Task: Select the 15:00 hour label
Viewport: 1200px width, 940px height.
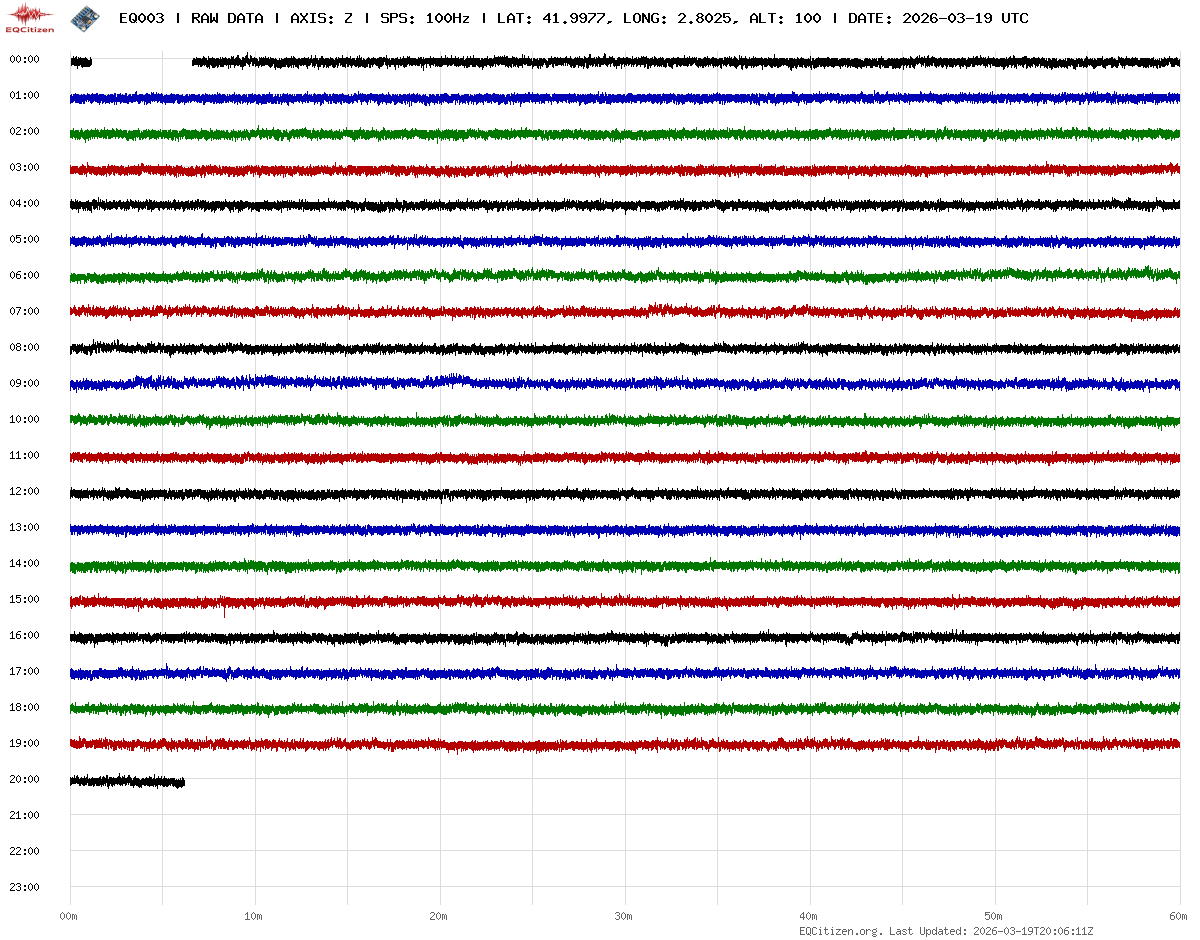Action: pos(24,599)
